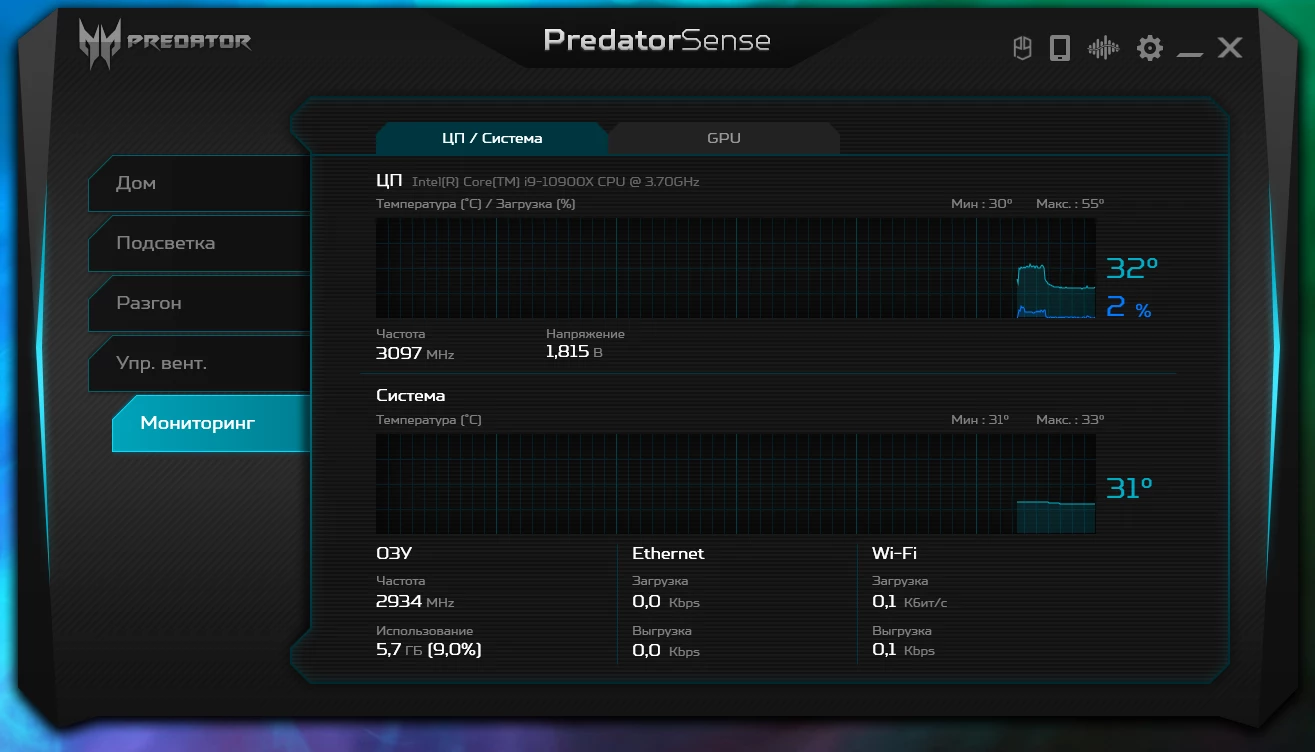Image resolution: width=1315 pixels, height=752 pixels.
Task: Click the Ethernet heading
Action: 668,553
